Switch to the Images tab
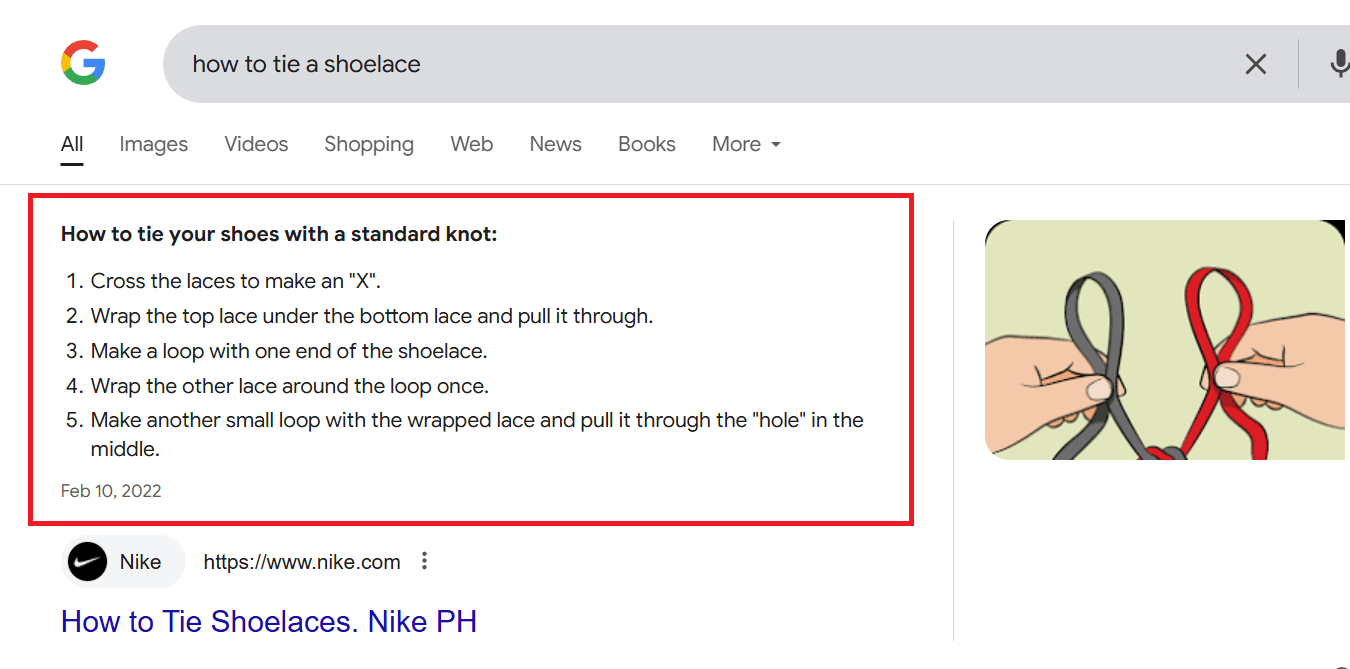 point(153,144)
